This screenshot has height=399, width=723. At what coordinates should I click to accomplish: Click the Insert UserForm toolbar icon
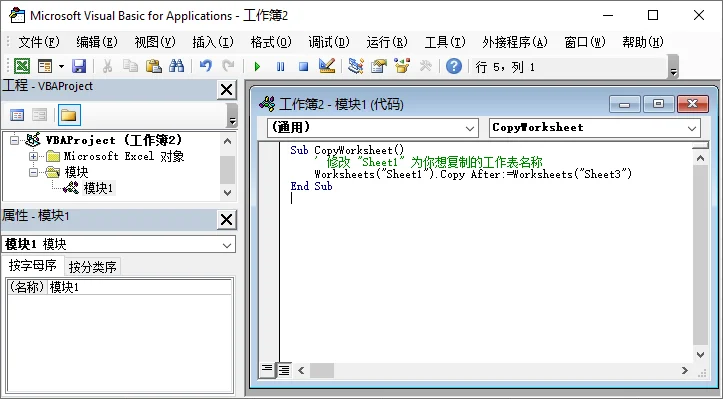(x=45, y=66)
